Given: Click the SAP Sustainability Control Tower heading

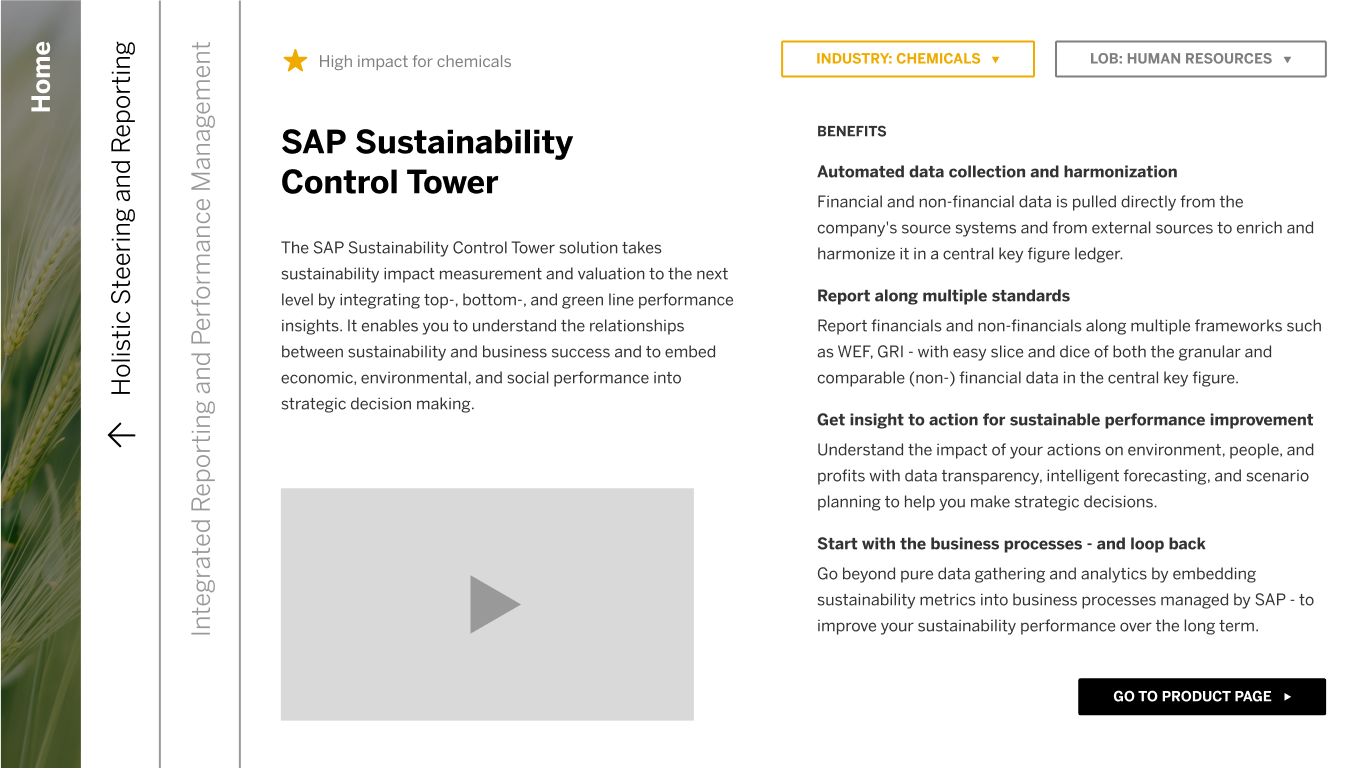Looking at the screenshot, I should [427, 162].
